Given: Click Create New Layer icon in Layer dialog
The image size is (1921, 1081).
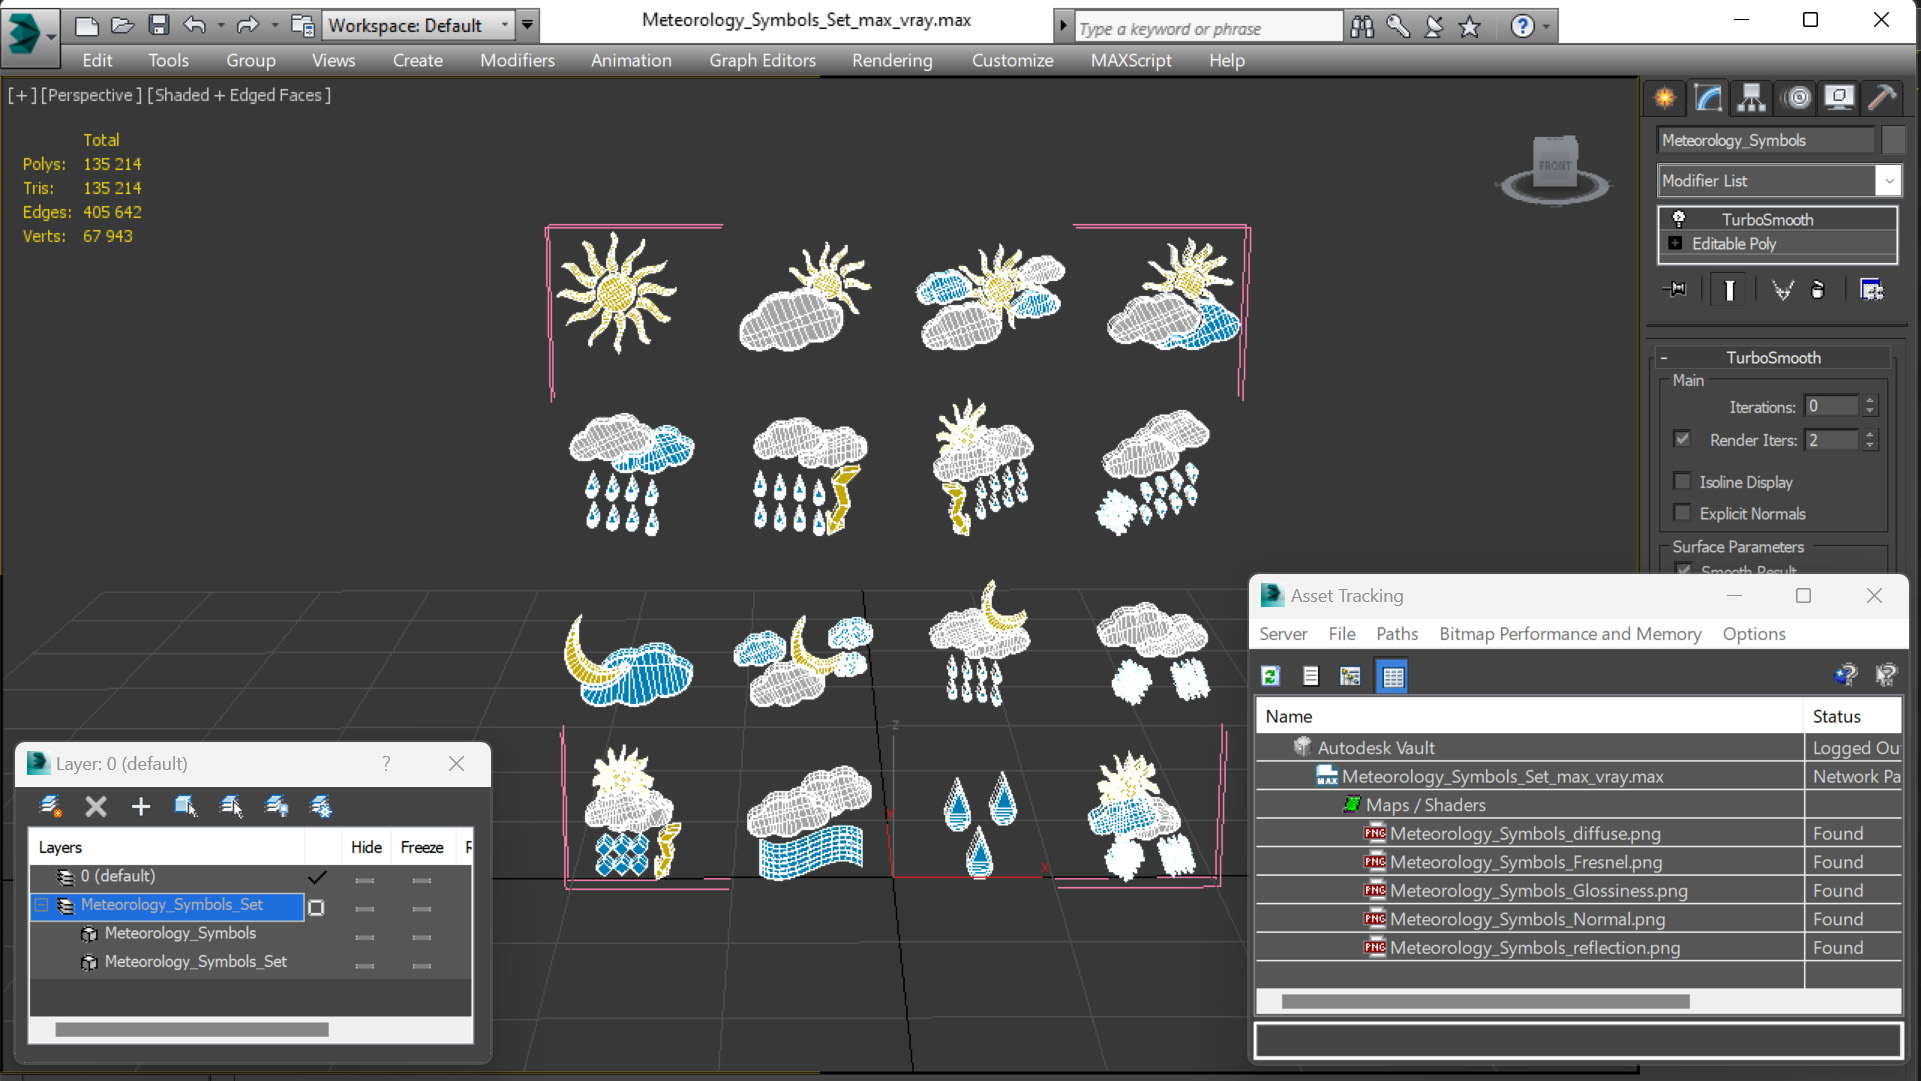Looking at the screenshot, I should coord(50,806).
